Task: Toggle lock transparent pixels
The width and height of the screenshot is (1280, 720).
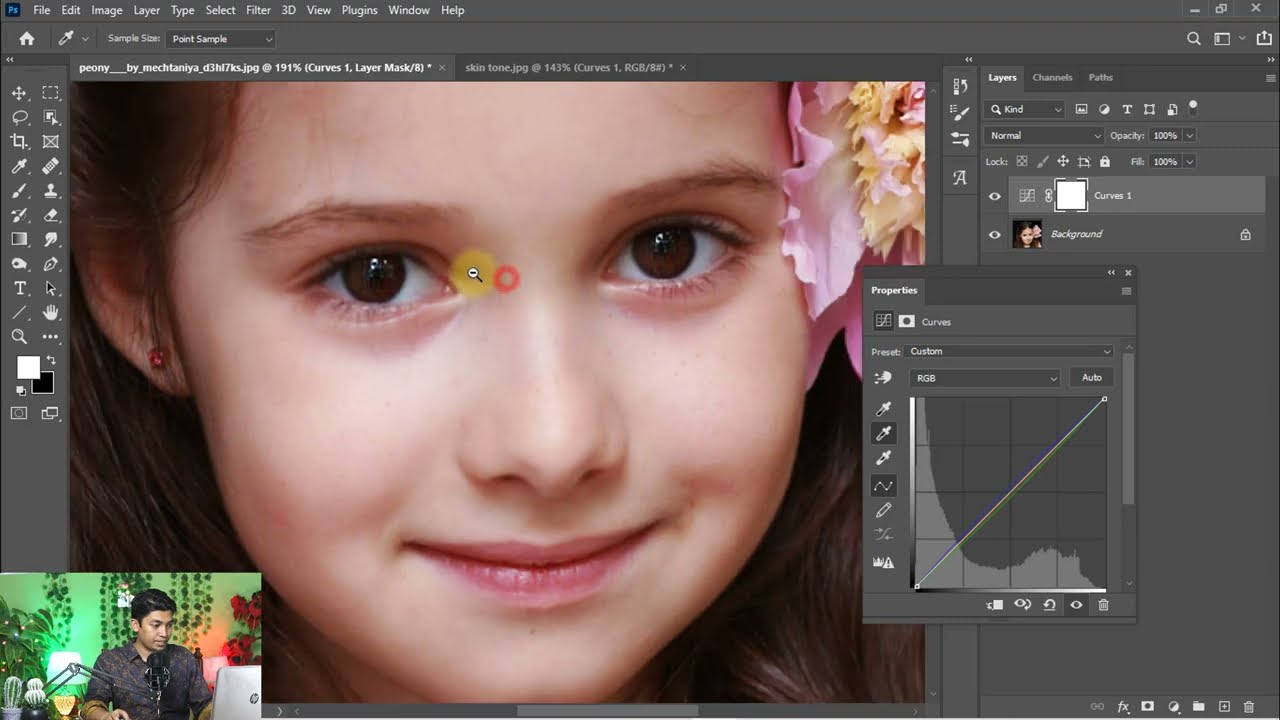Action: coord(1021,161)
